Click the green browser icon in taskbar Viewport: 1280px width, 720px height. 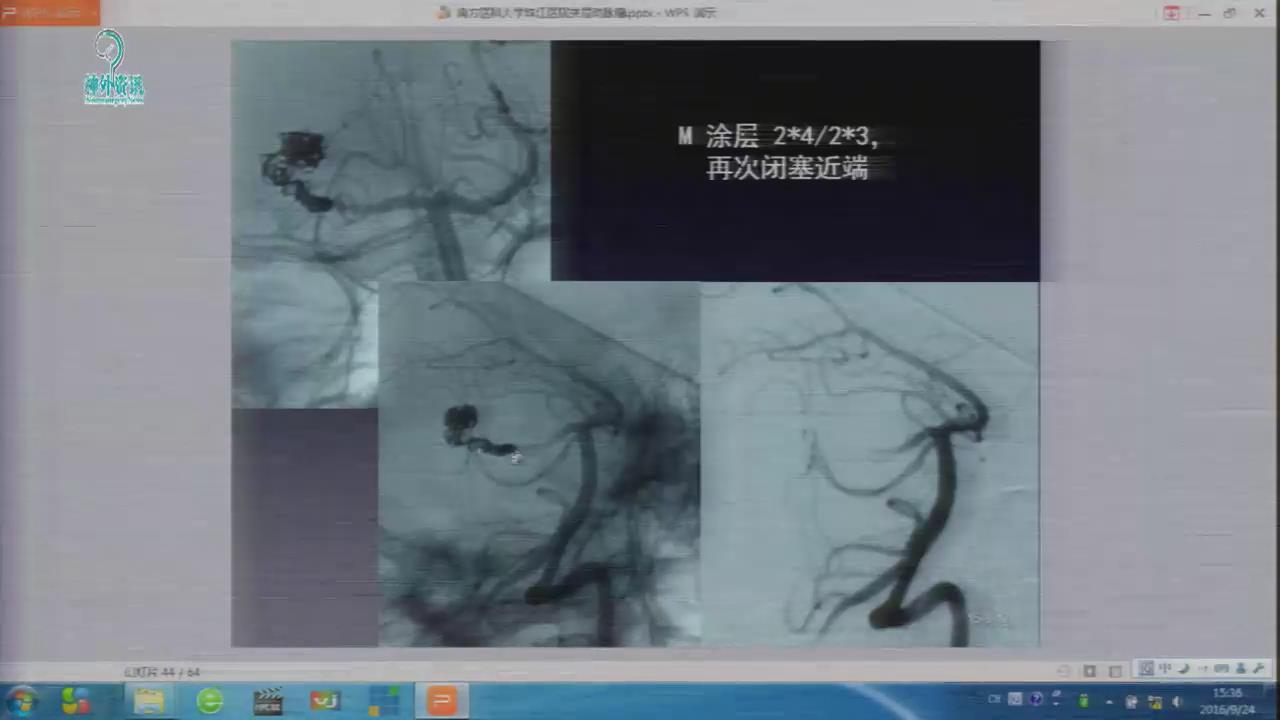click(x=210, y=700)
